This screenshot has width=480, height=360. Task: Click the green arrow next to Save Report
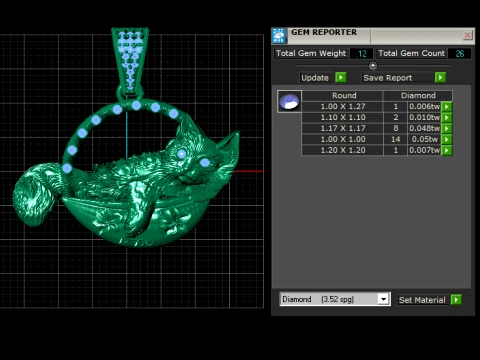pos(440,78)
